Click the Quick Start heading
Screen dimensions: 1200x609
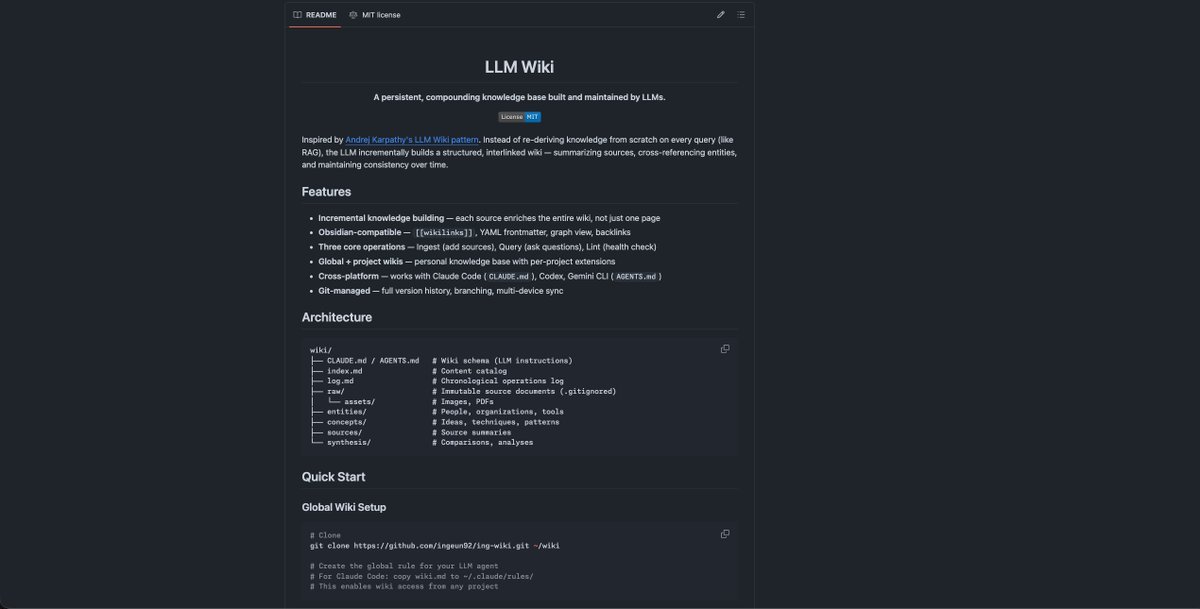[x=333, y=477]
